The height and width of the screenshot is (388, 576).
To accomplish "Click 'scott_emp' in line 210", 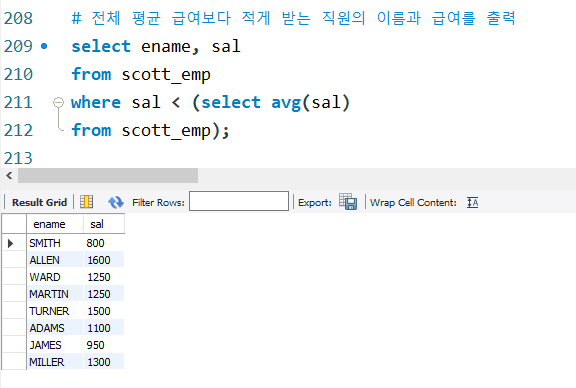I will pos(166,75).
